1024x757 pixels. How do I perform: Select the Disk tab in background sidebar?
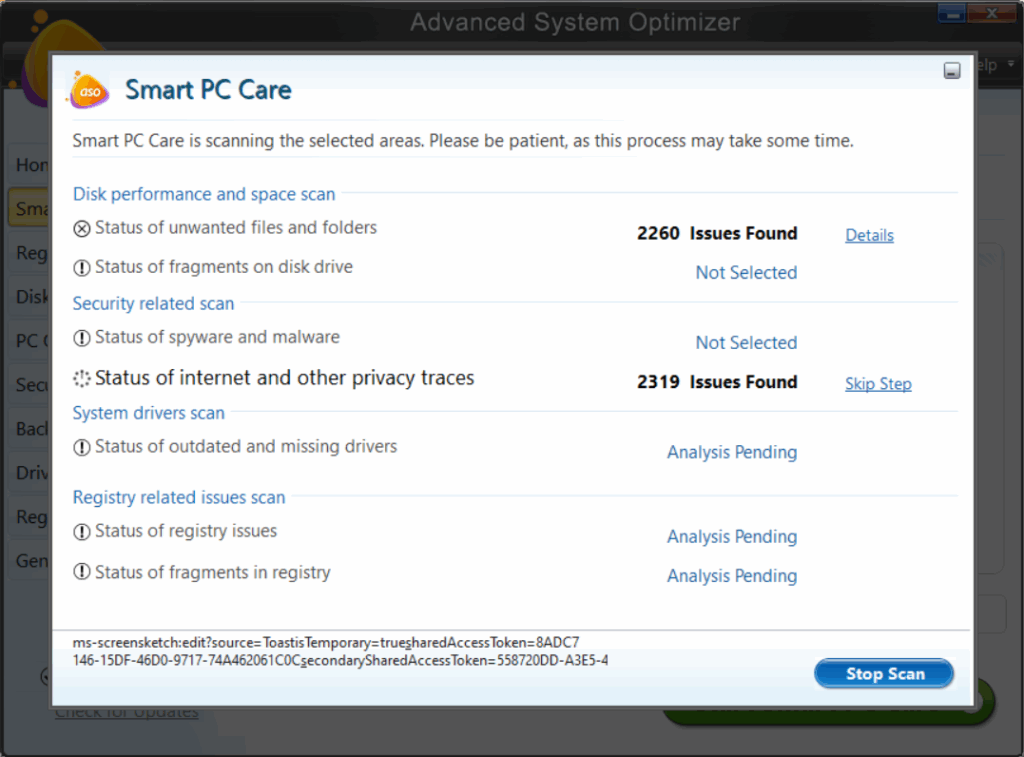(30, 297)
